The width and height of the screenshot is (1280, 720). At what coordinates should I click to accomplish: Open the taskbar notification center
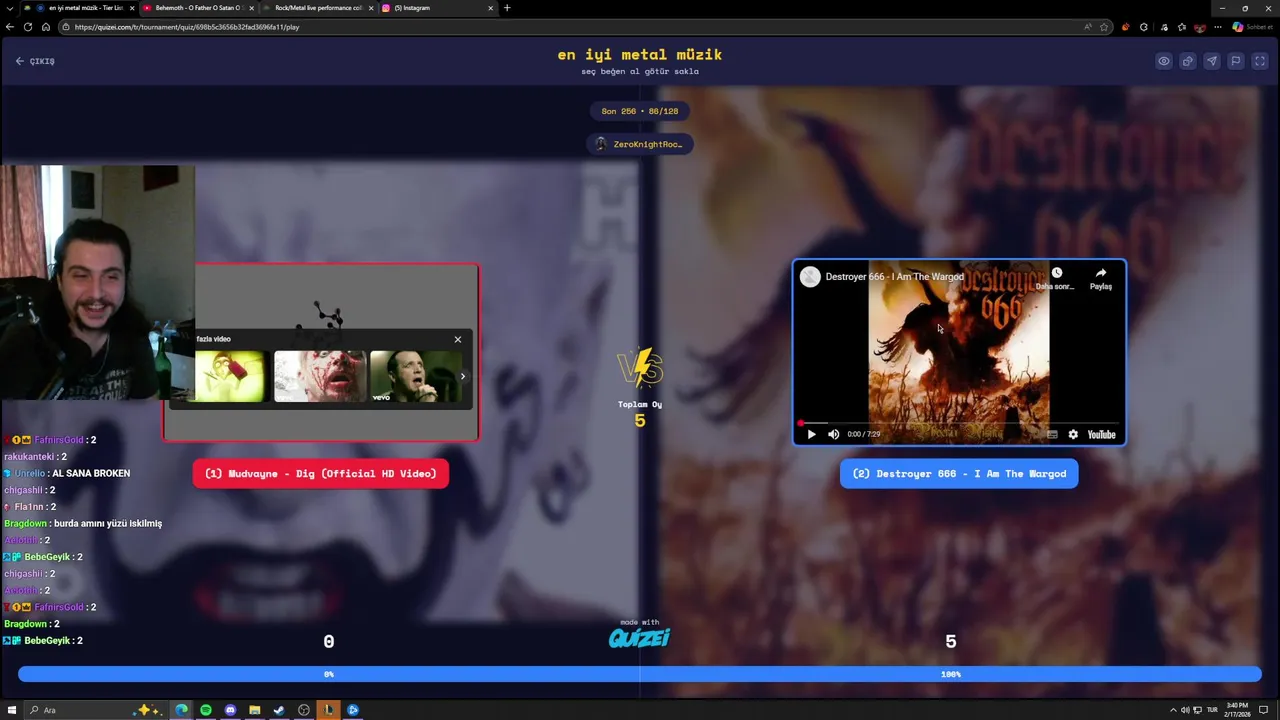1263,710
